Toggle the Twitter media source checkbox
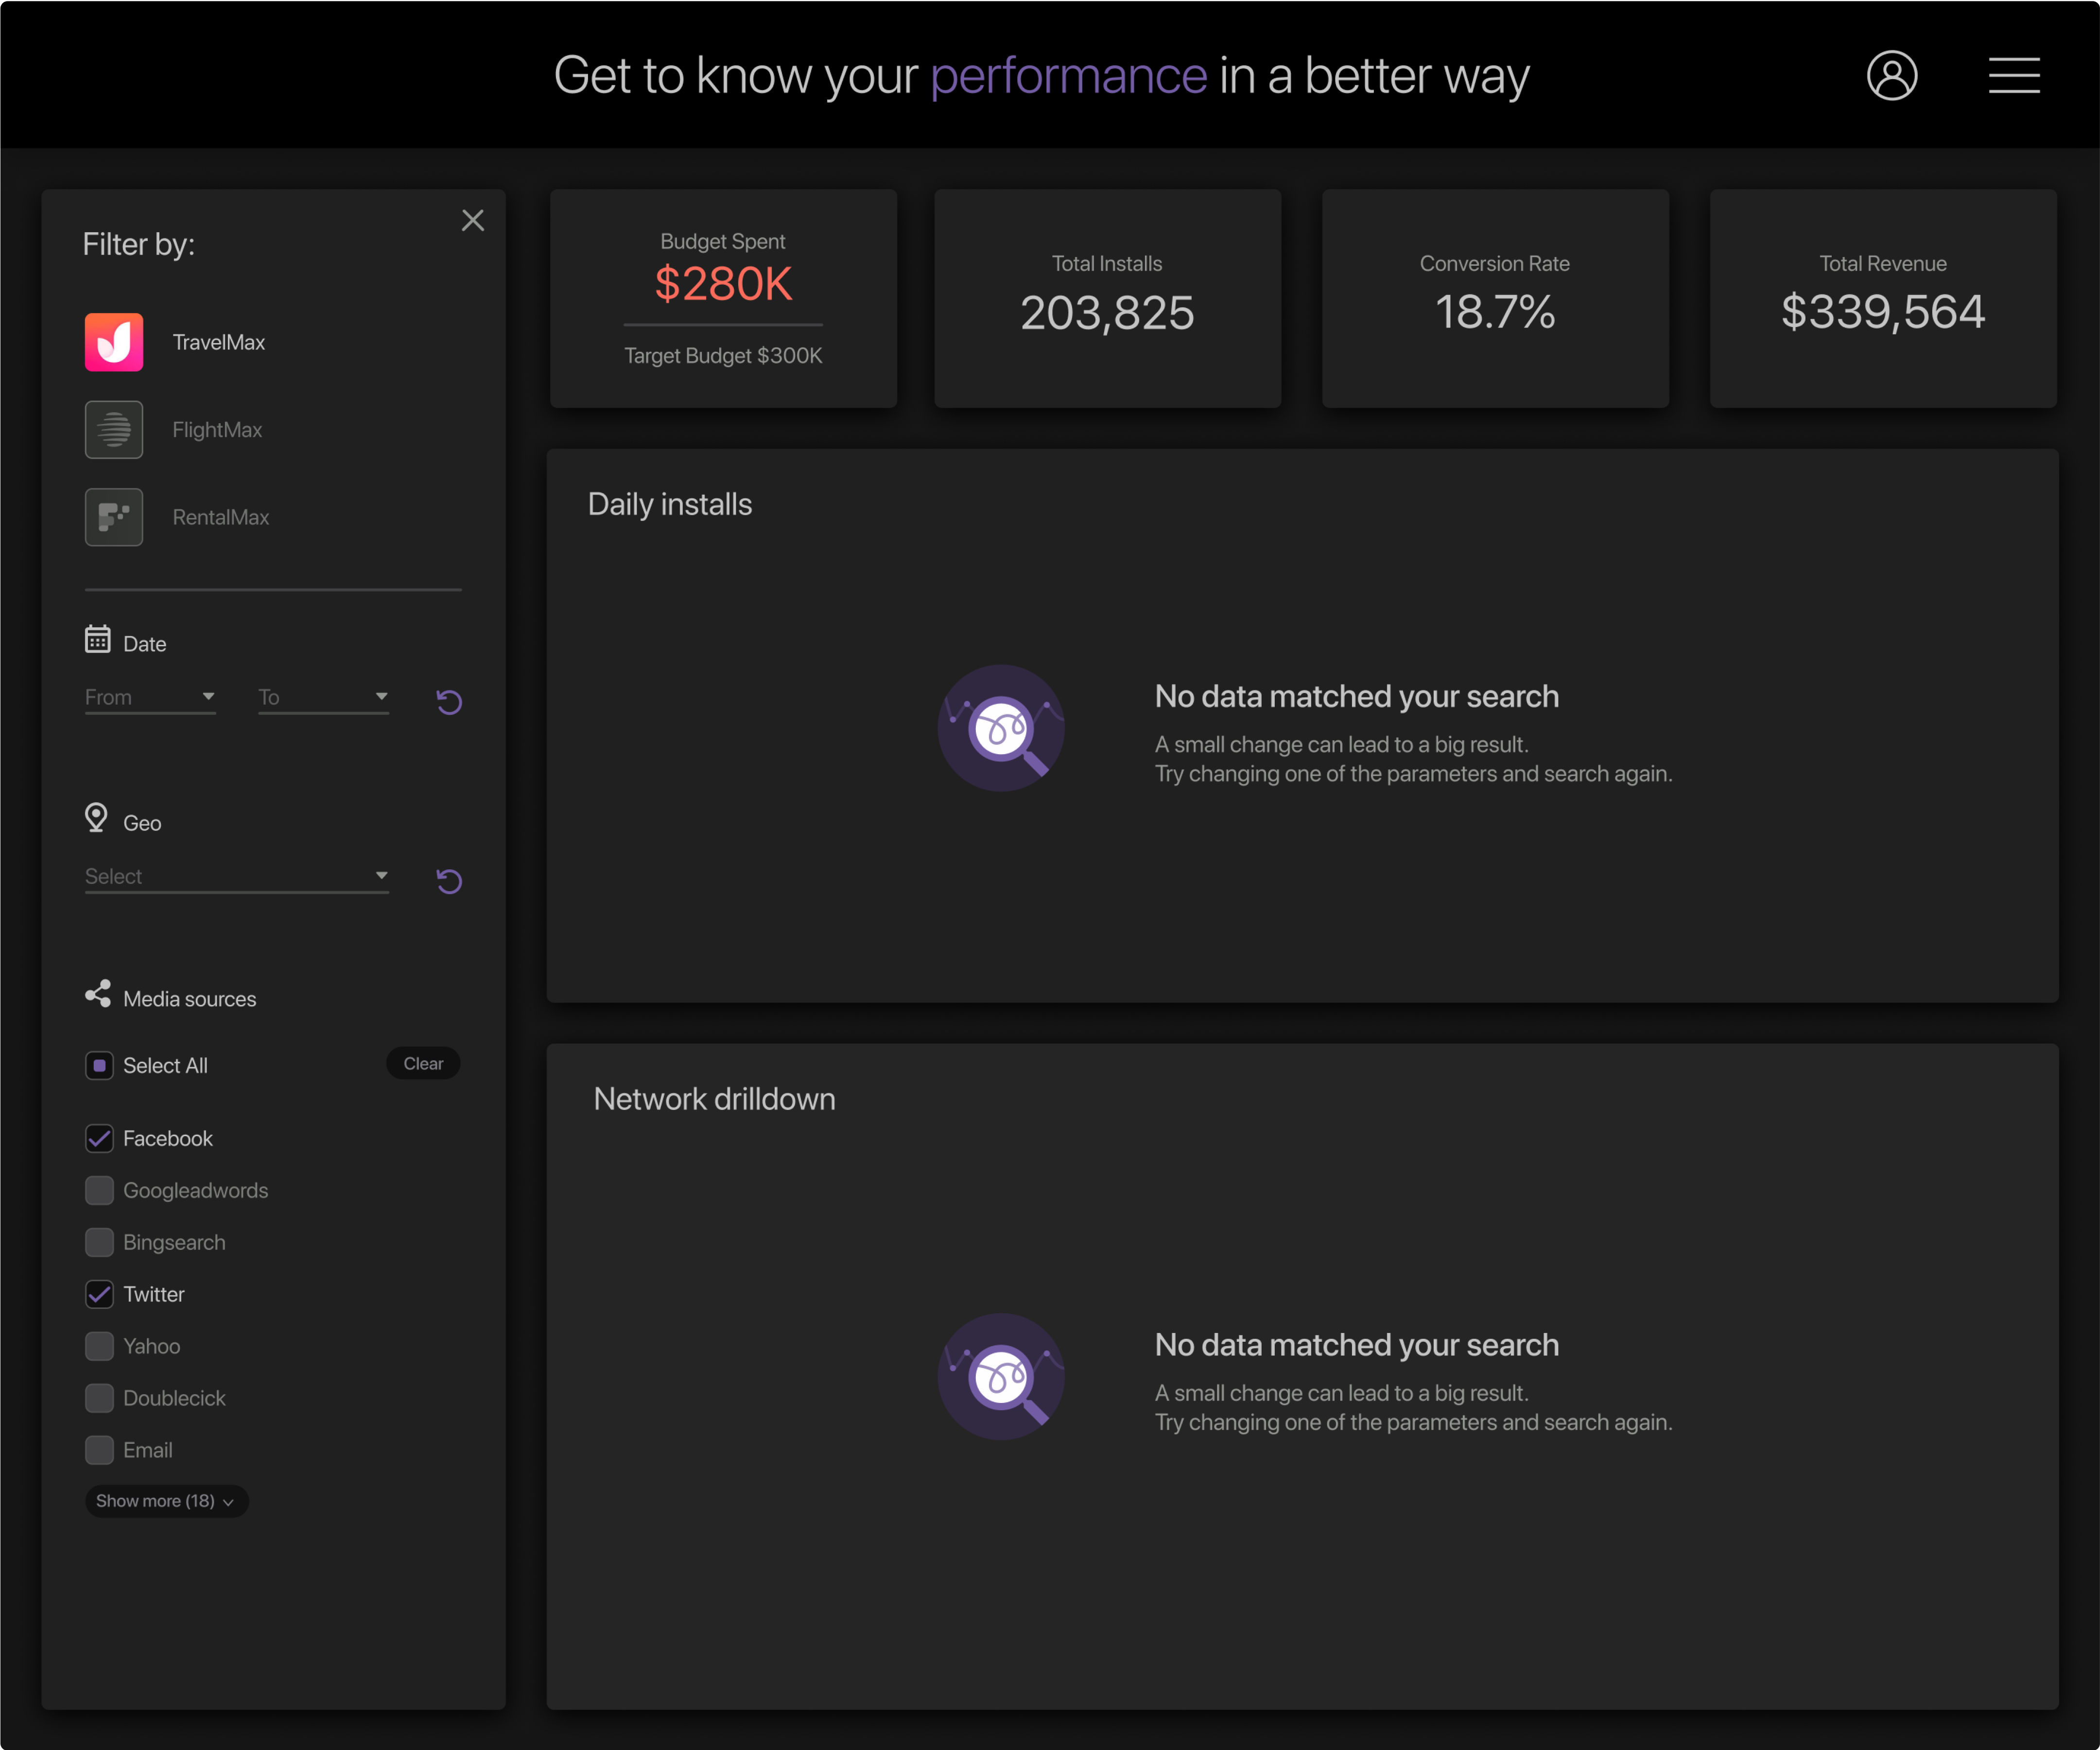Screen dimensions: 2100x1750 point(100,1293)
